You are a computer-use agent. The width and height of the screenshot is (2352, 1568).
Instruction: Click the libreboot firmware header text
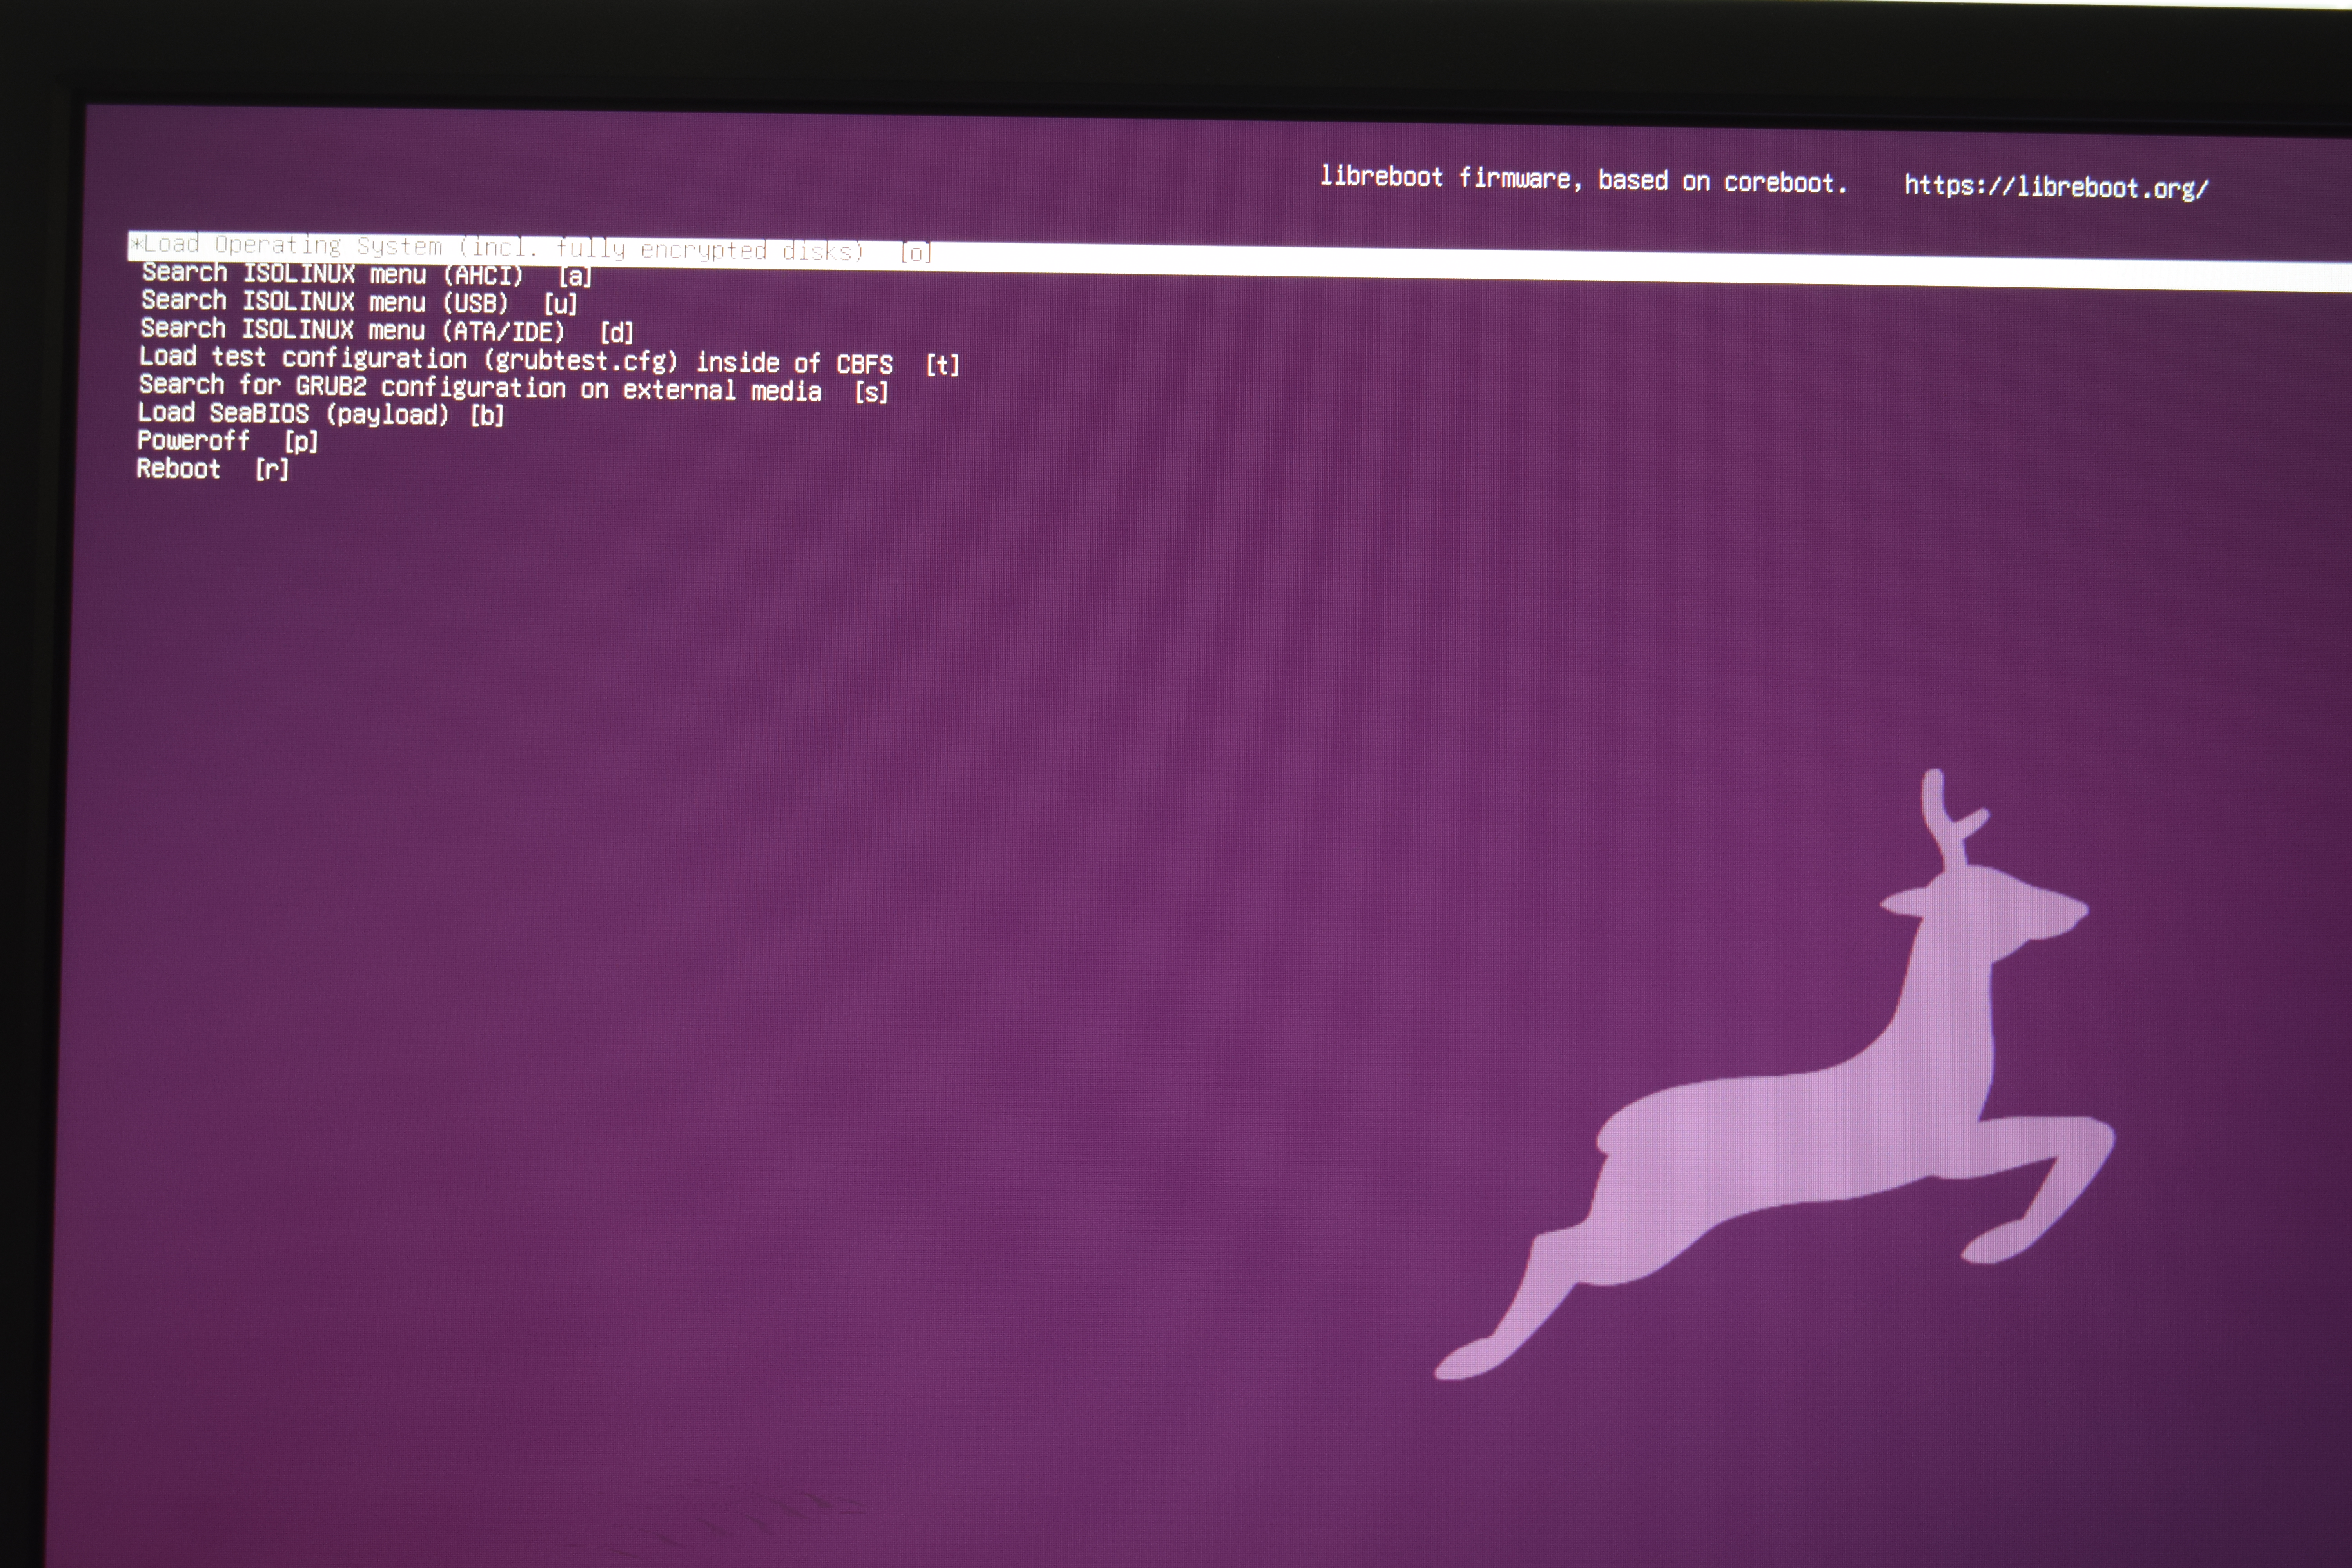1582,180
